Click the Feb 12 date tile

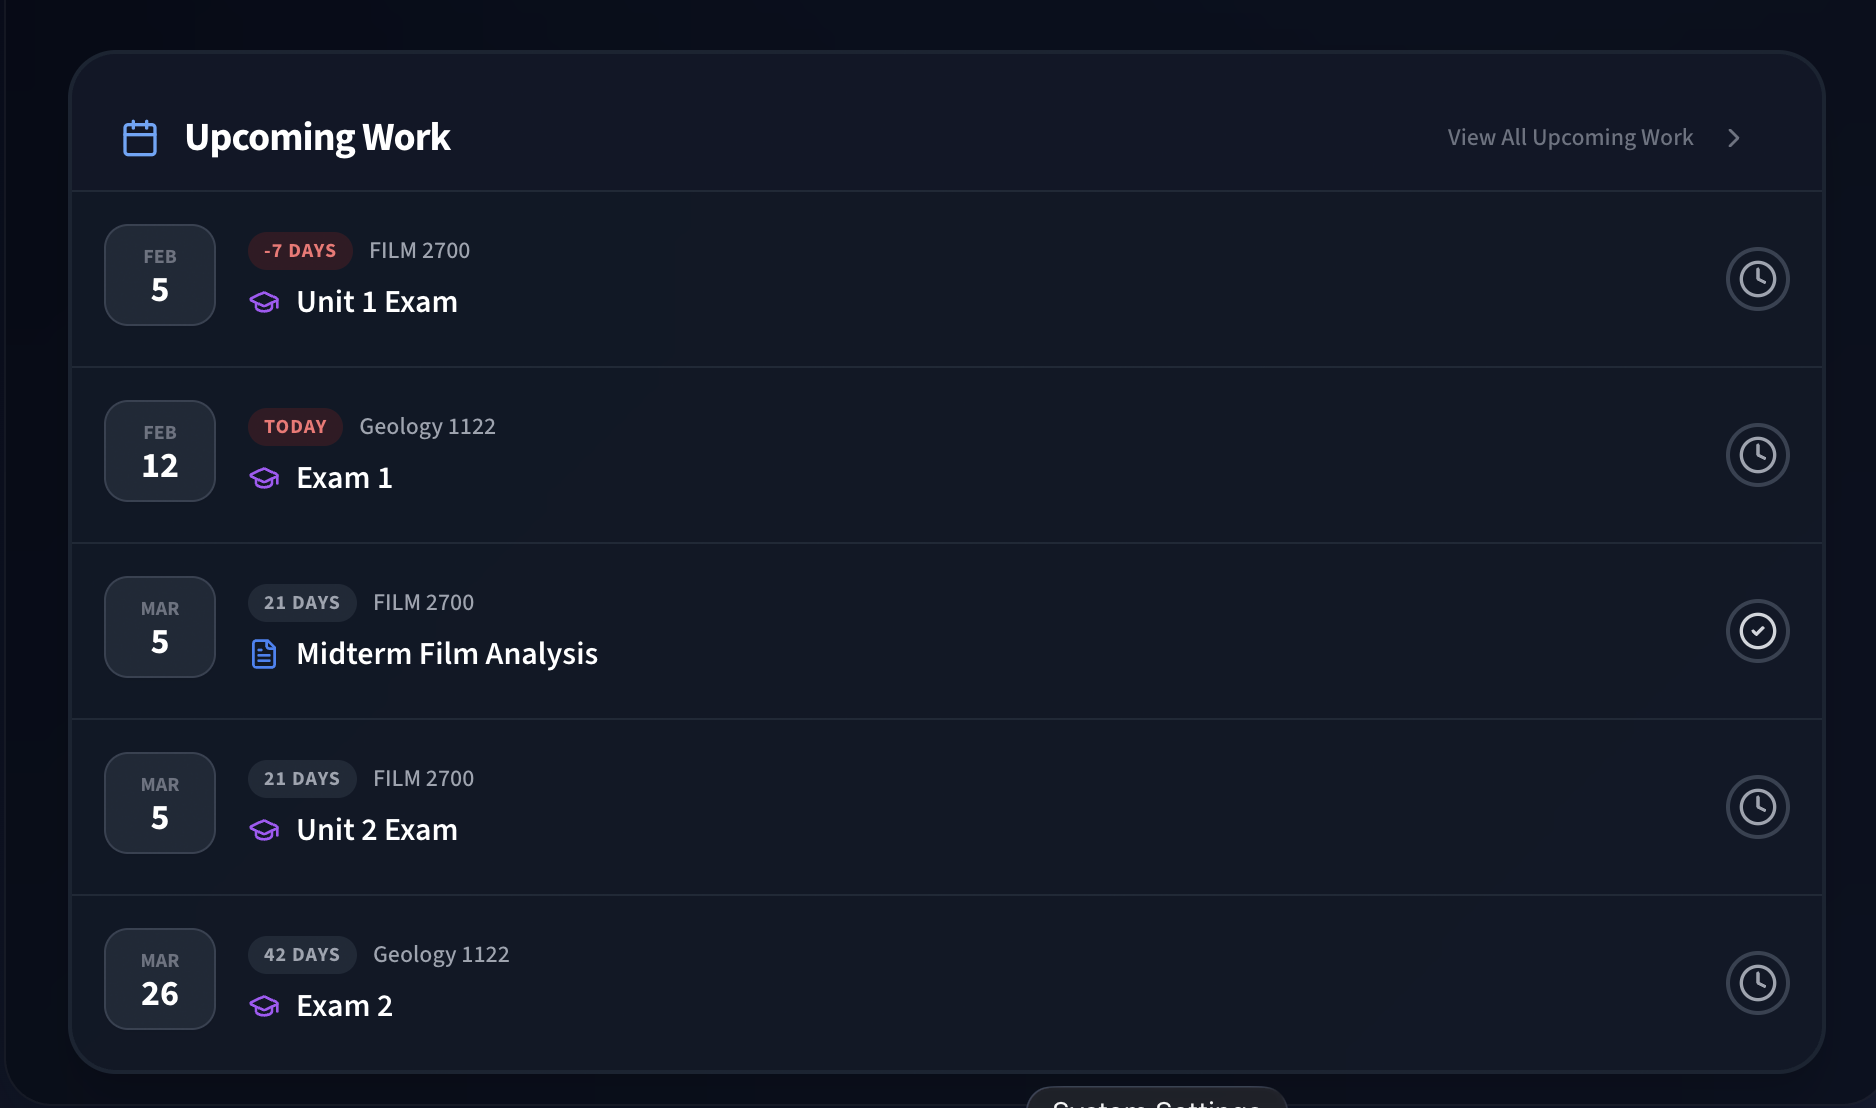click(x=160, y=451)
